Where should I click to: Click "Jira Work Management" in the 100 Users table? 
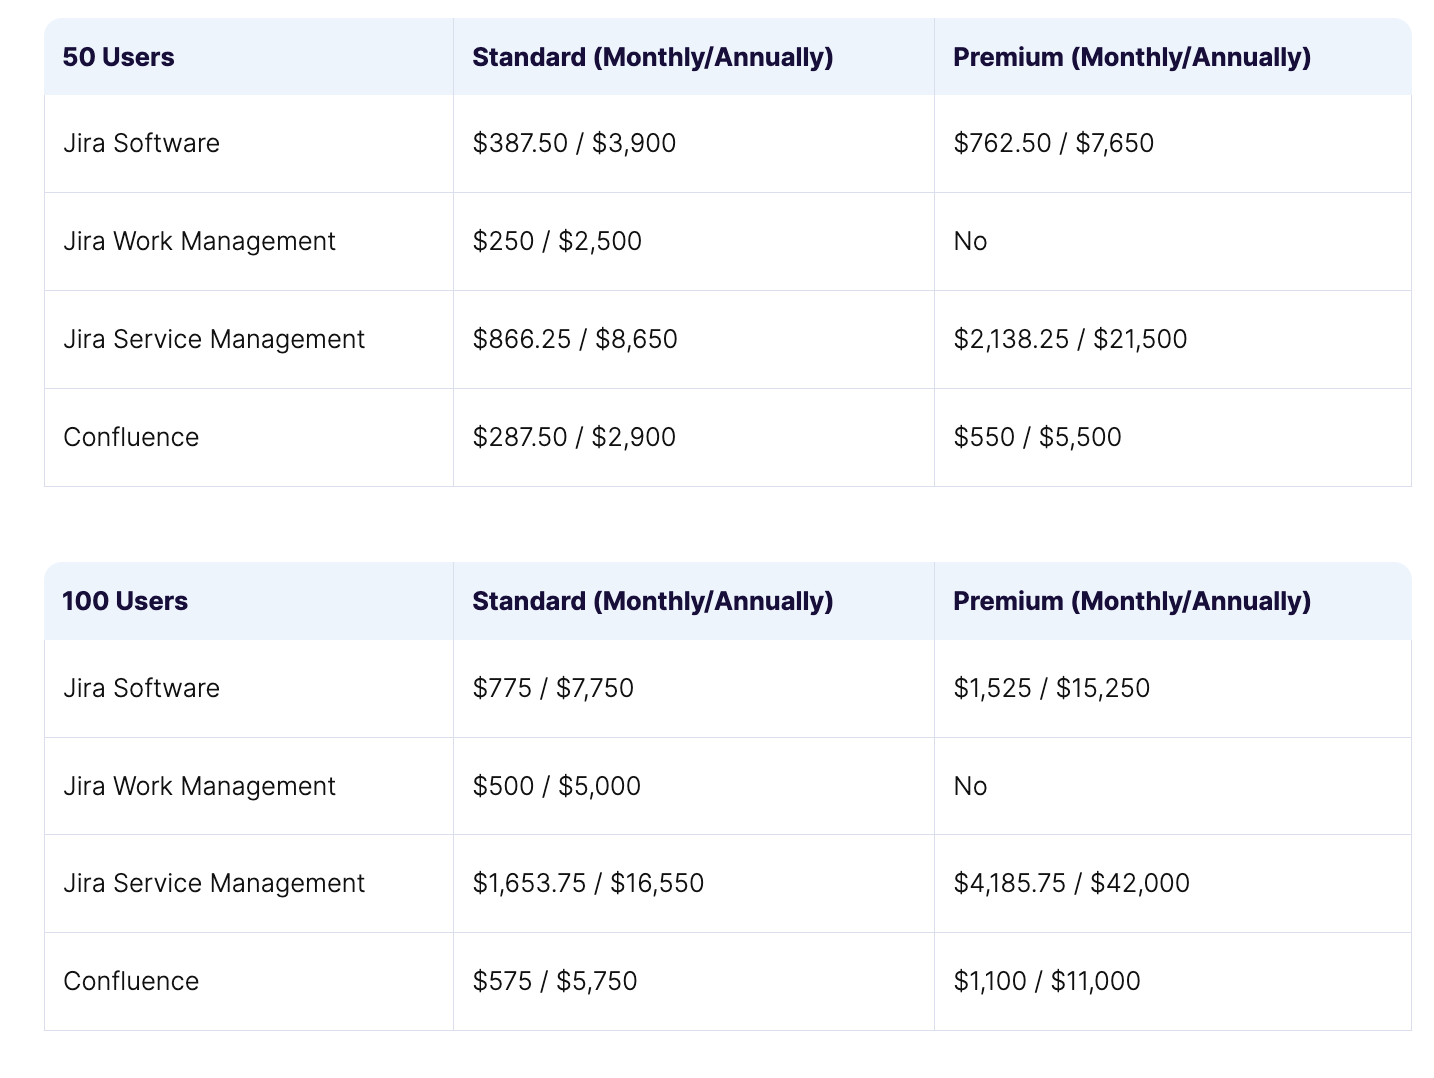click(x=199, y=786)
